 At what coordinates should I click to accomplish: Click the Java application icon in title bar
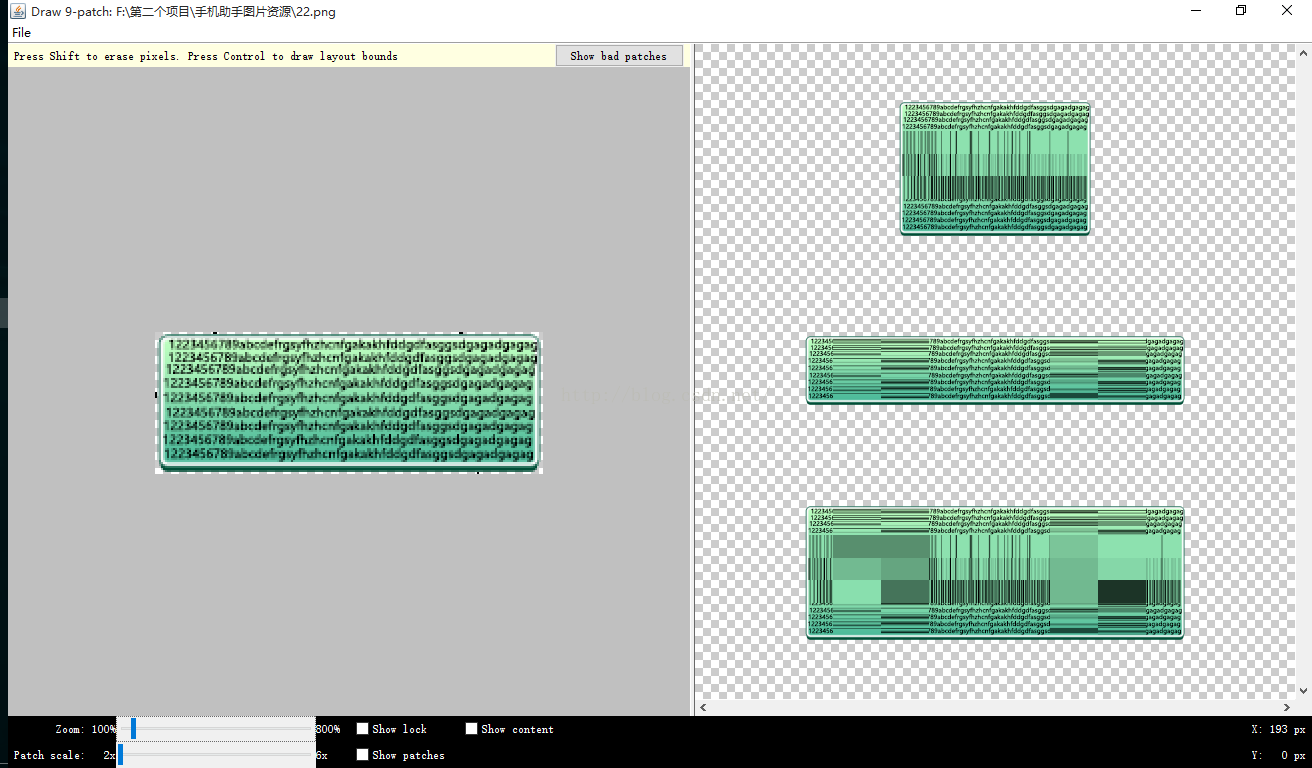[x=18, y=11]
